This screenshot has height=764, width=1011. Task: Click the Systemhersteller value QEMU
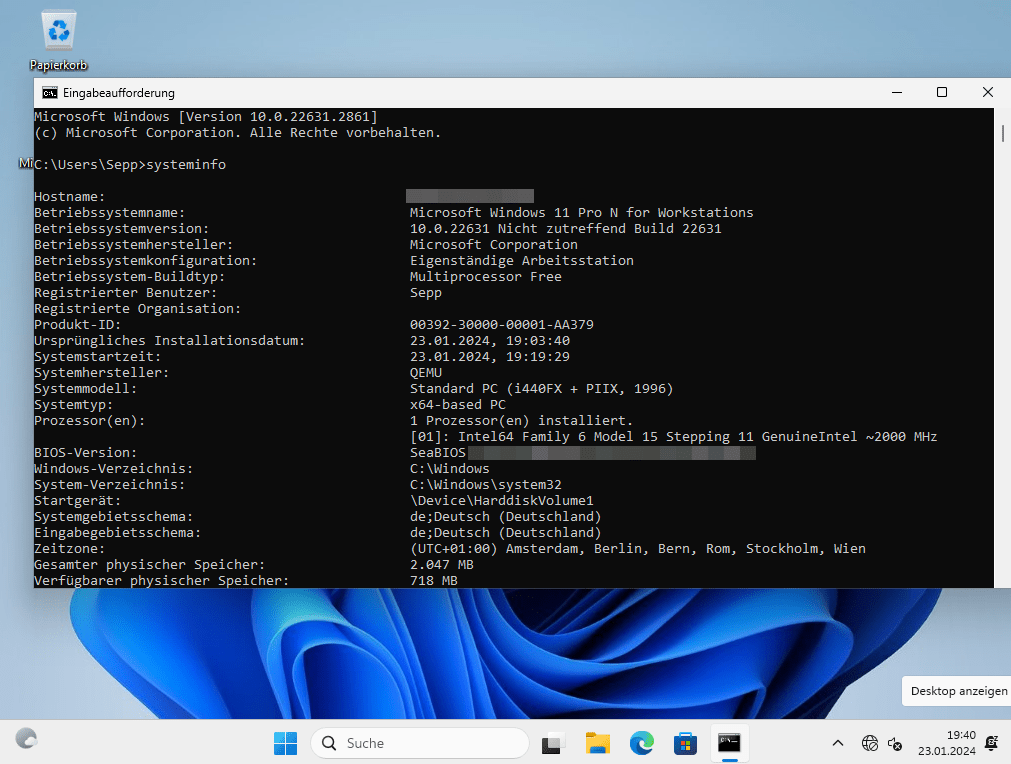426,373
